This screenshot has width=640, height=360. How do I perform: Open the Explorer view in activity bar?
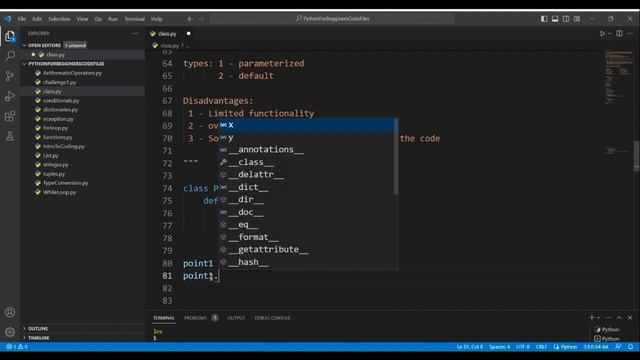[10, 37]
